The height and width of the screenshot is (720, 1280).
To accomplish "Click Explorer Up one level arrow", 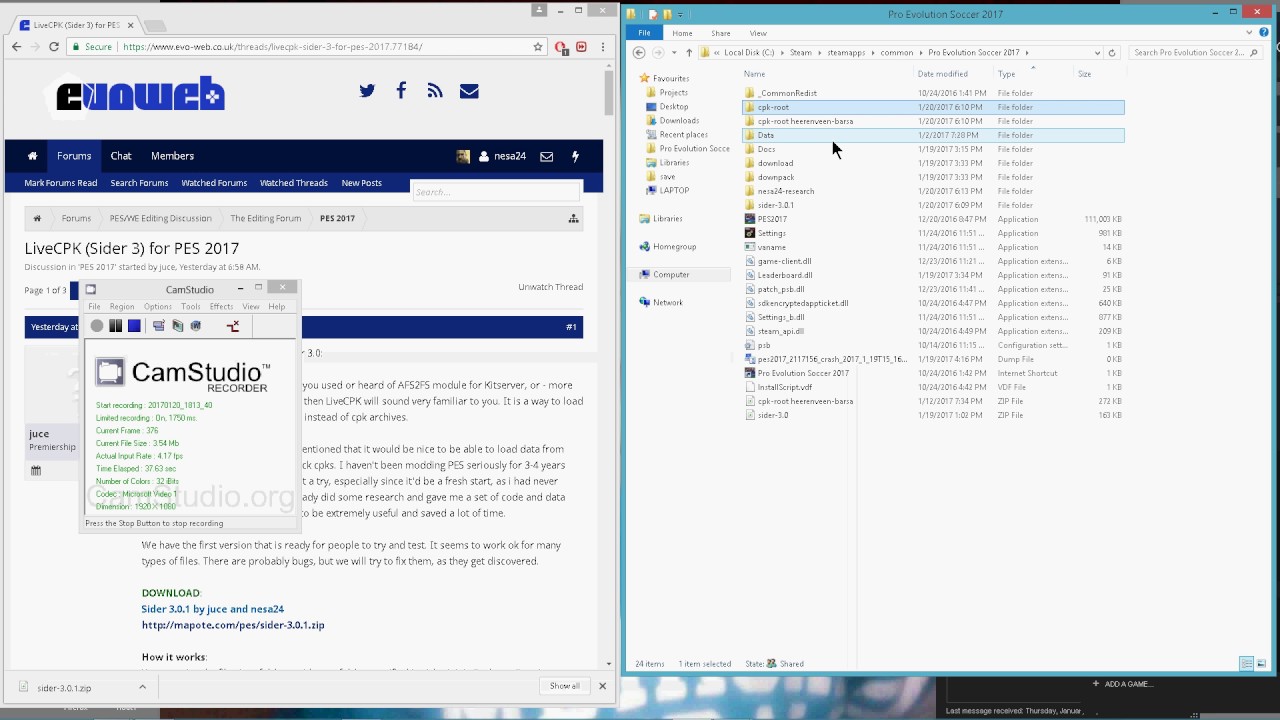I will [689, 53].
